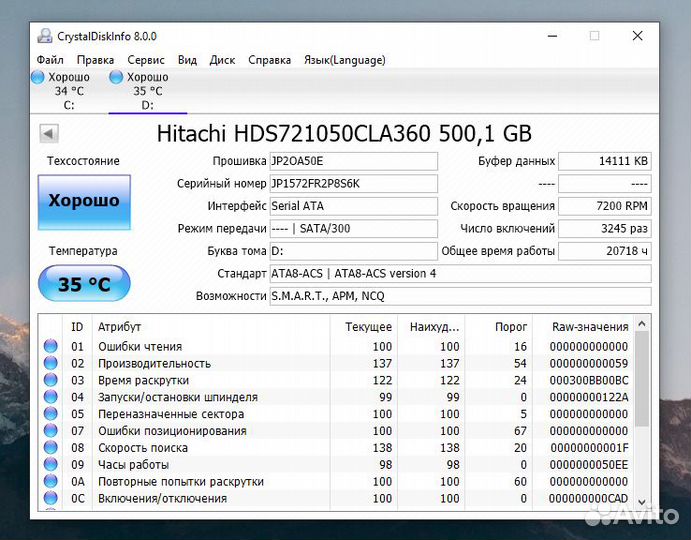Select the Ошибки позиционирования attribute name

172,431
